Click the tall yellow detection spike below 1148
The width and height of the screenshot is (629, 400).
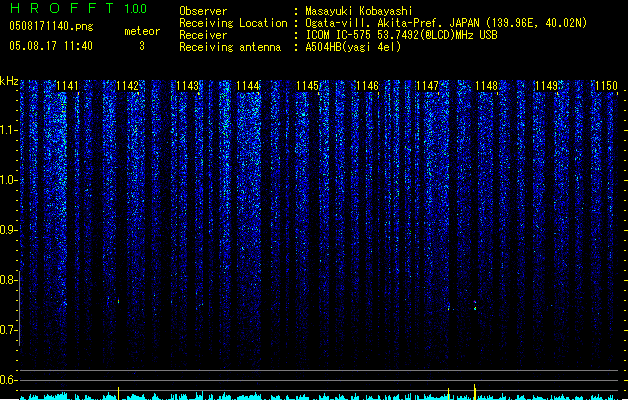point(475,392)
